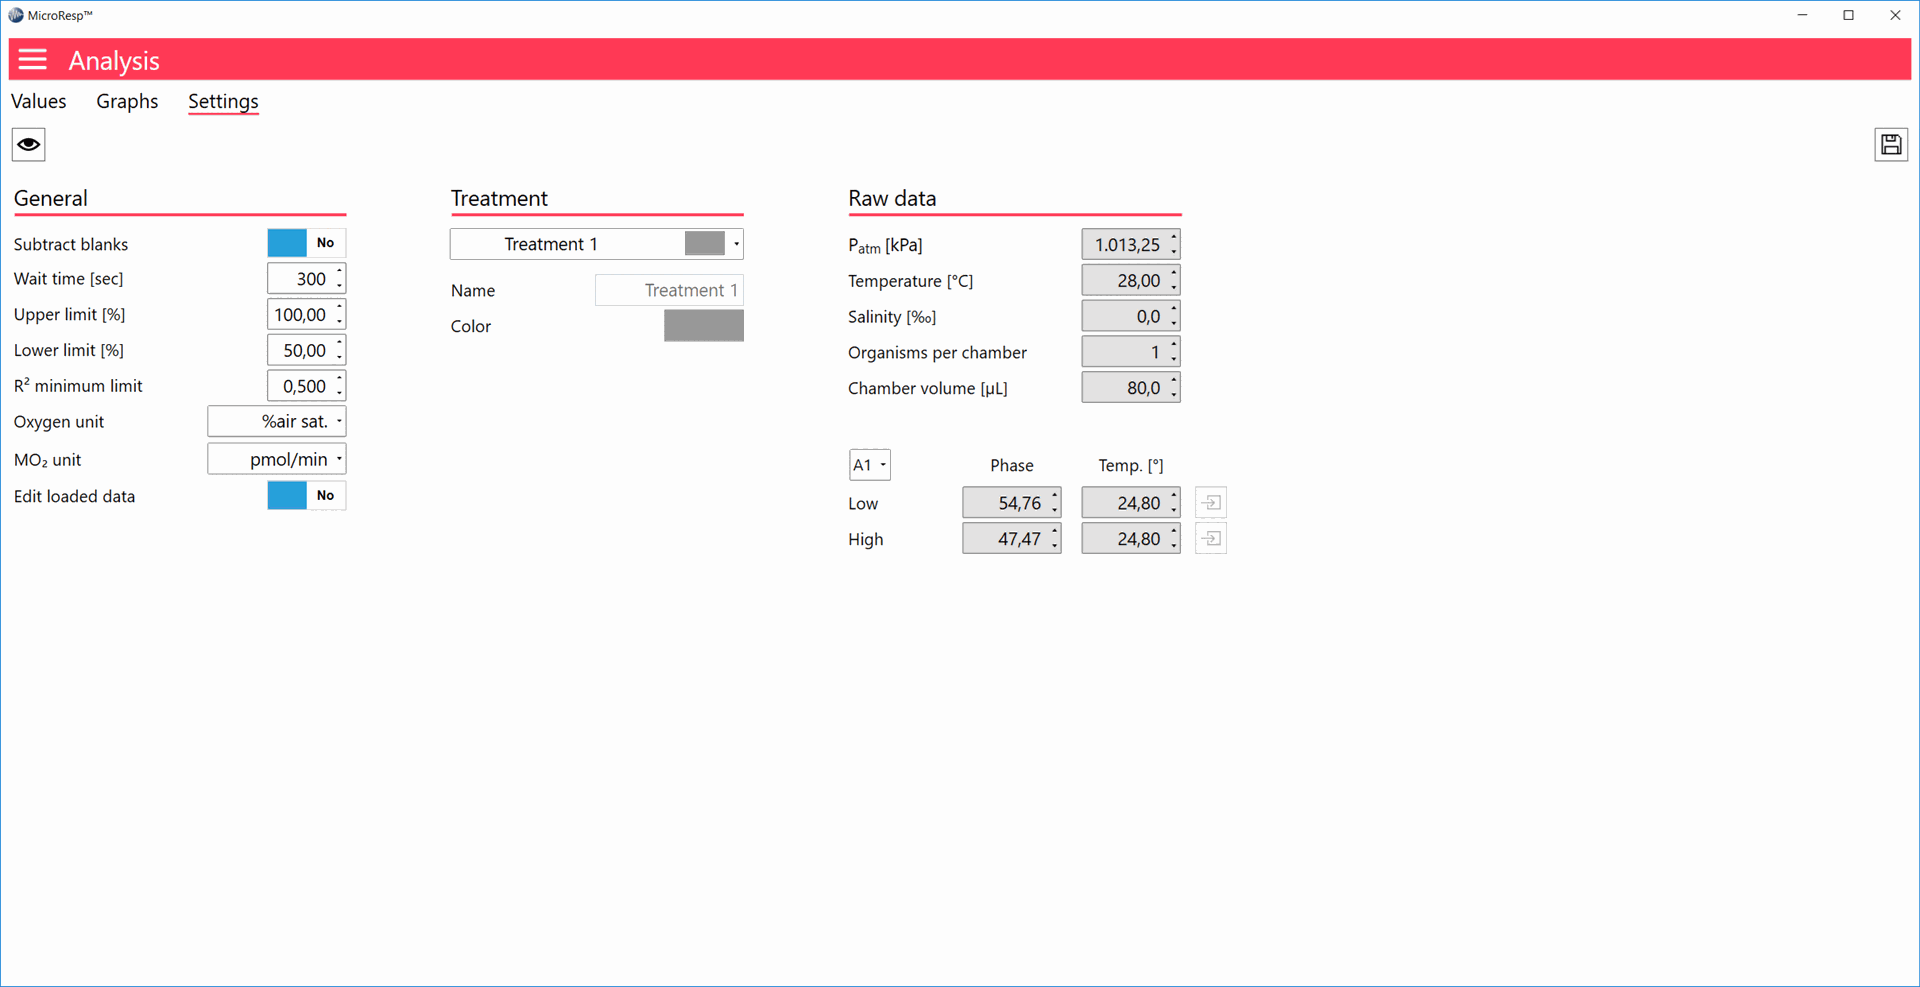Viewport: 1920px width, 987px height.
Task: Click the High row import arrow icon
Action: tap(1211, 539)
